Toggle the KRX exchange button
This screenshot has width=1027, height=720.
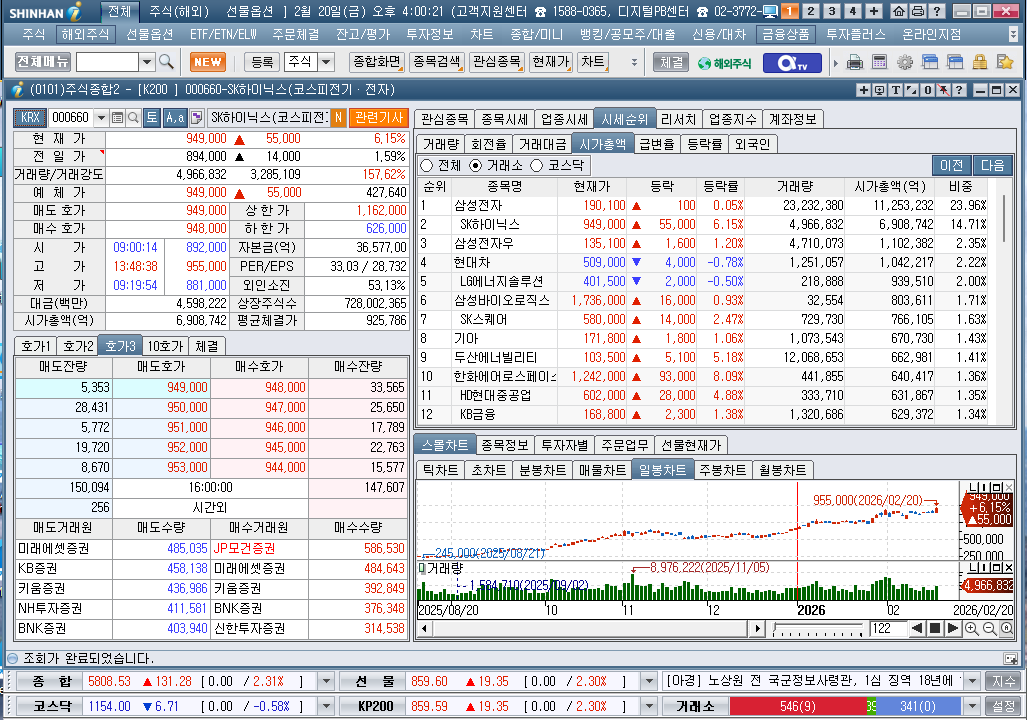coord(30,118)
